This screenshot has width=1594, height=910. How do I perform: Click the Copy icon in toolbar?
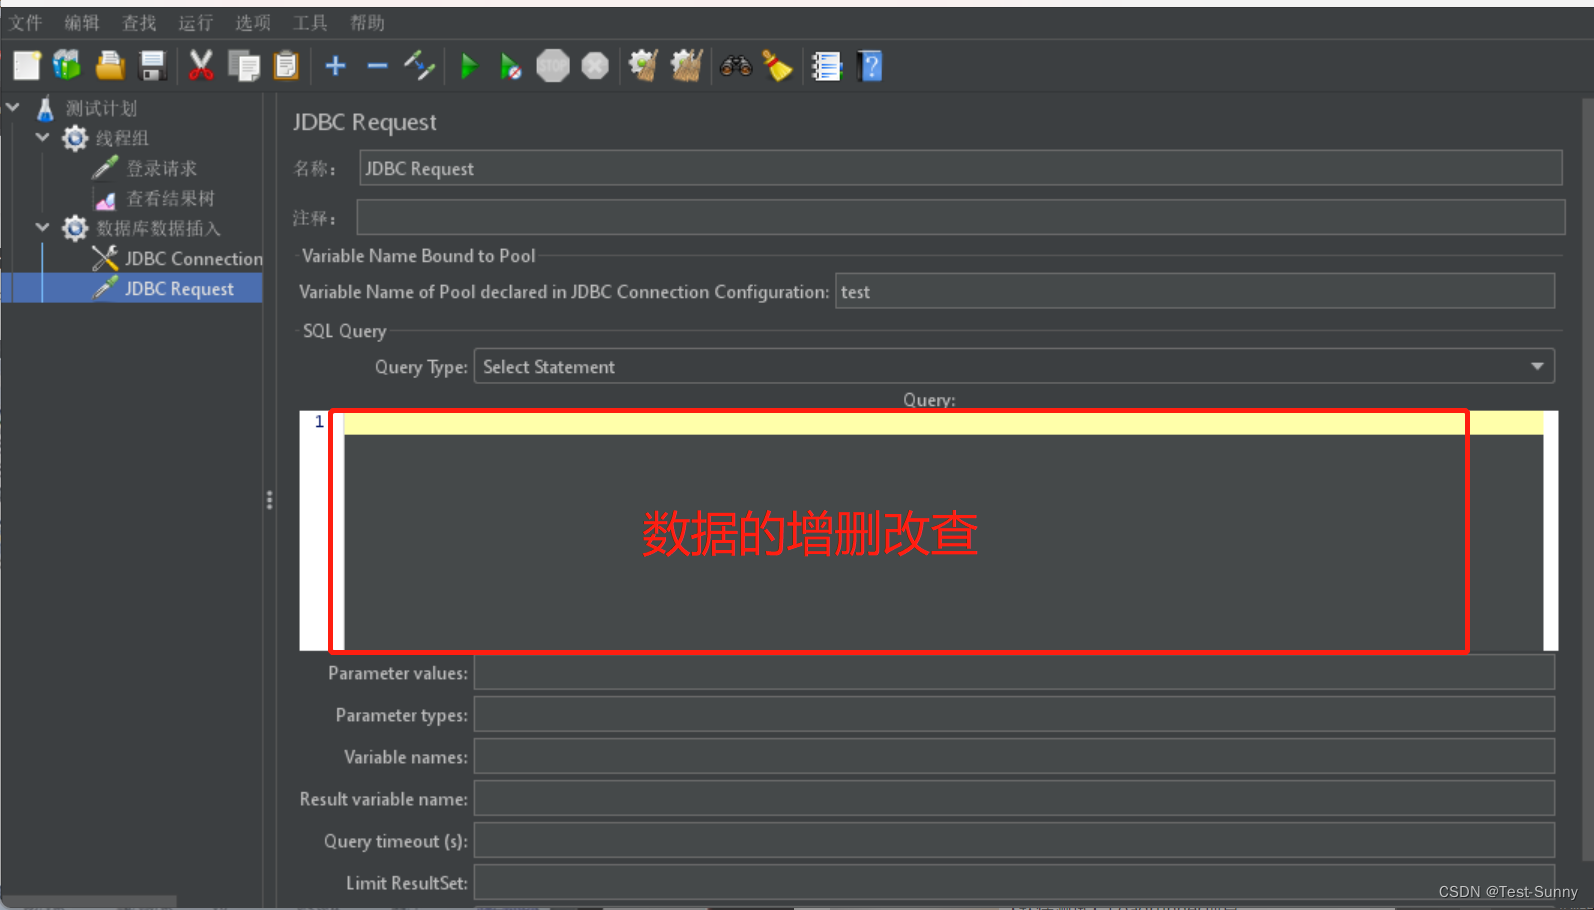[x=244, y=66]
